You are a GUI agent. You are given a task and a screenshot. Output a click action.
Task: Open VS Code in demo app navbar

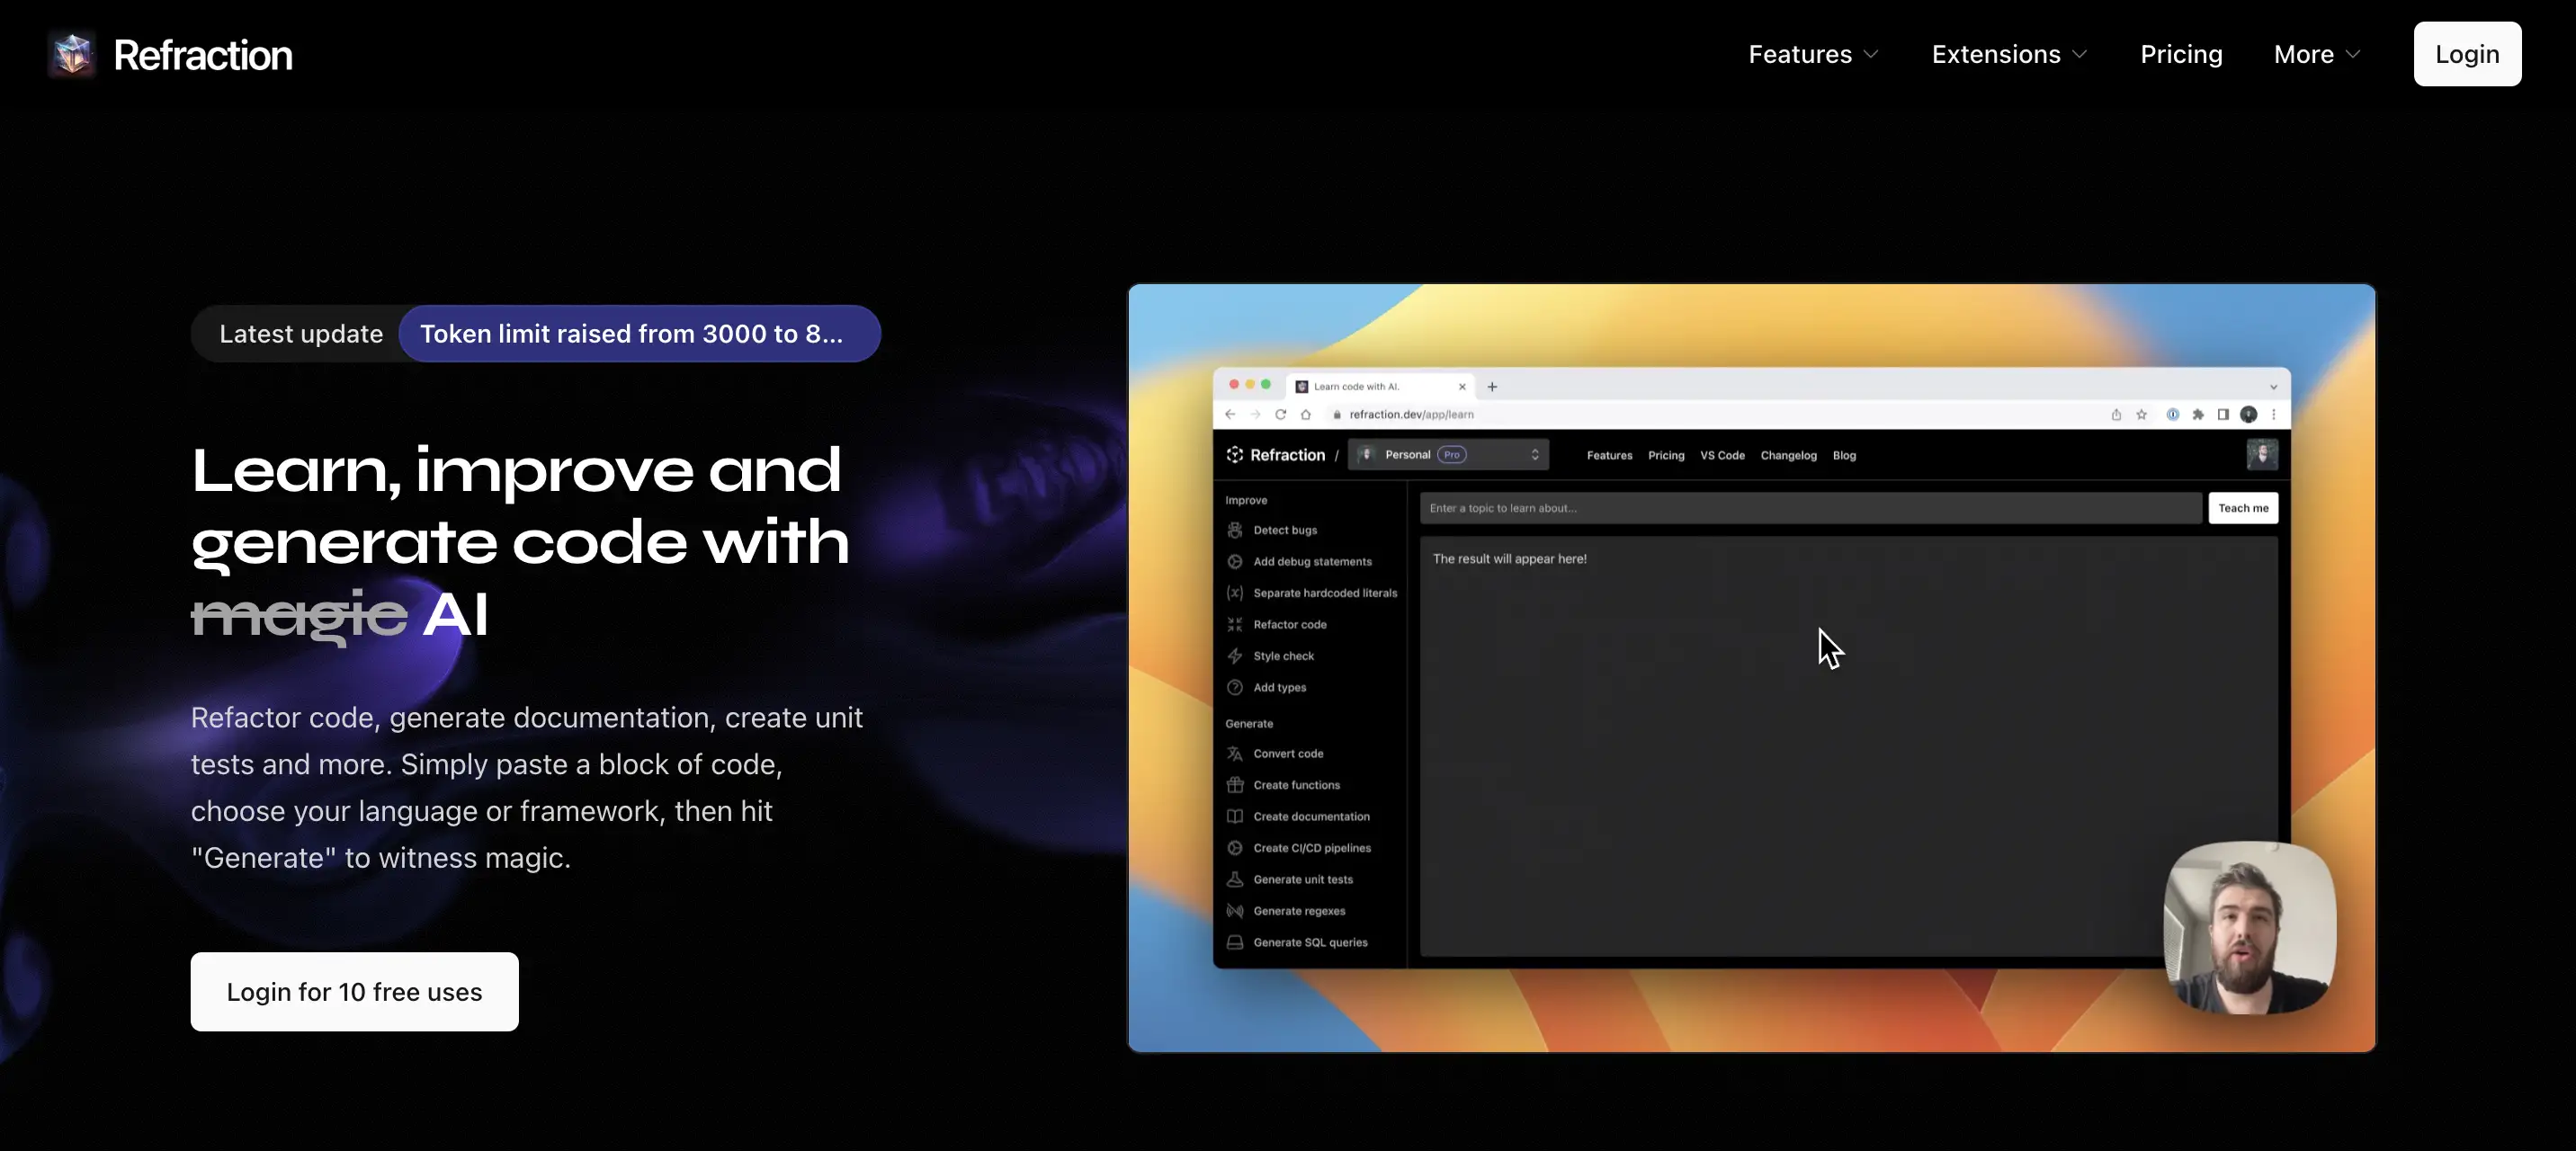1722,455
